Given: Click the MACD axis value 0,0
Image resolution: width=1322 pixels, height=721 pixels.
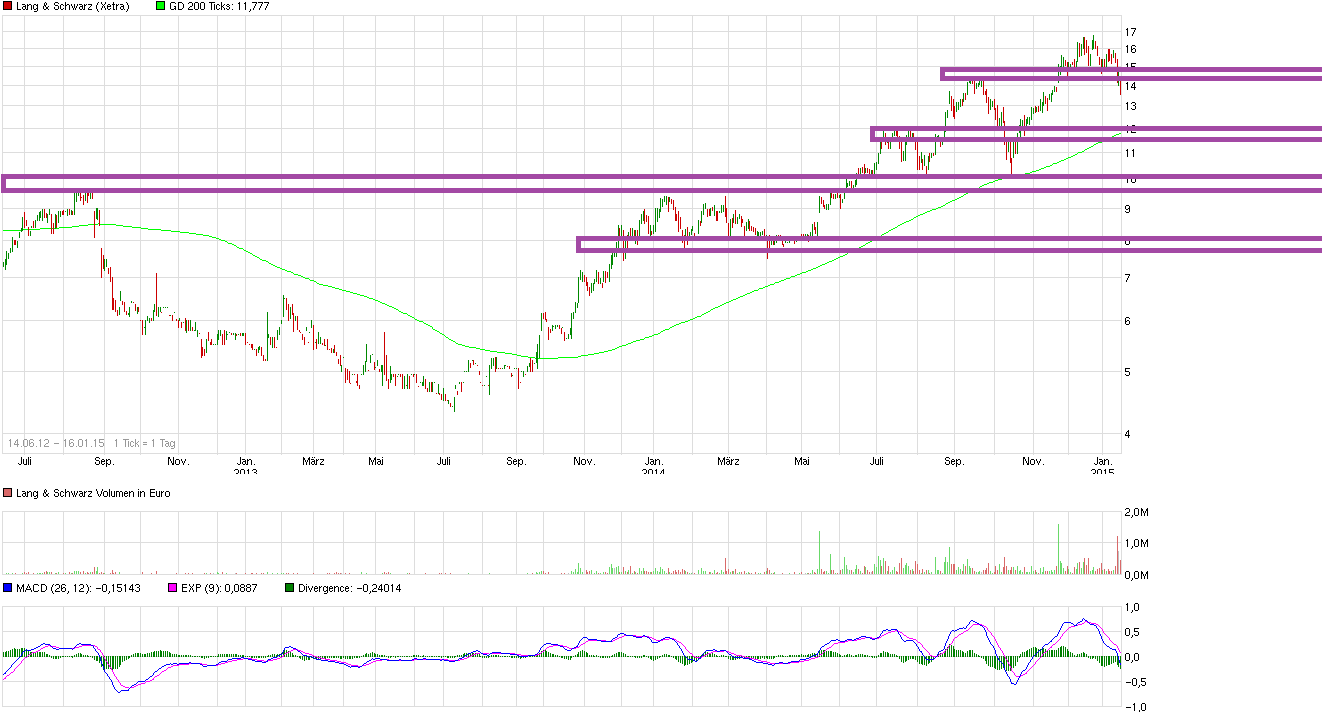Looking at the screenshot, I should click(x=1134, y=658).
